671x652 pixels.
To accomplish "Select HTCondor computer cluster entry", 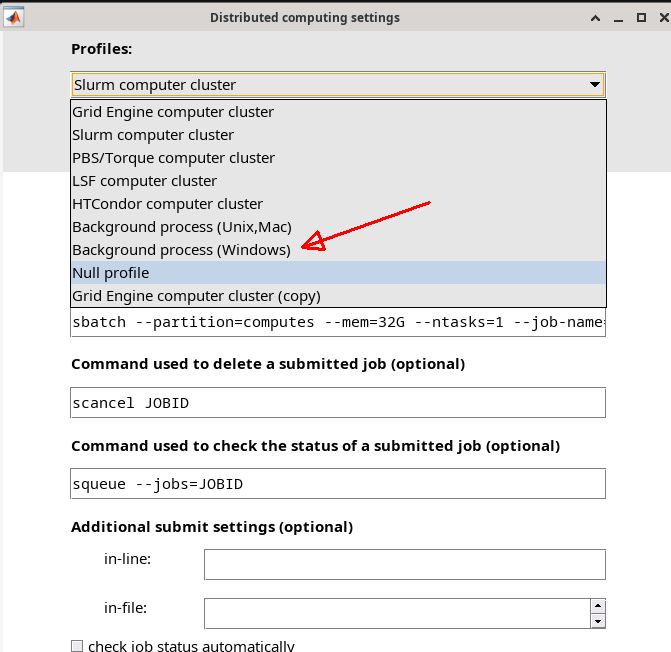I will coord(167,204).
